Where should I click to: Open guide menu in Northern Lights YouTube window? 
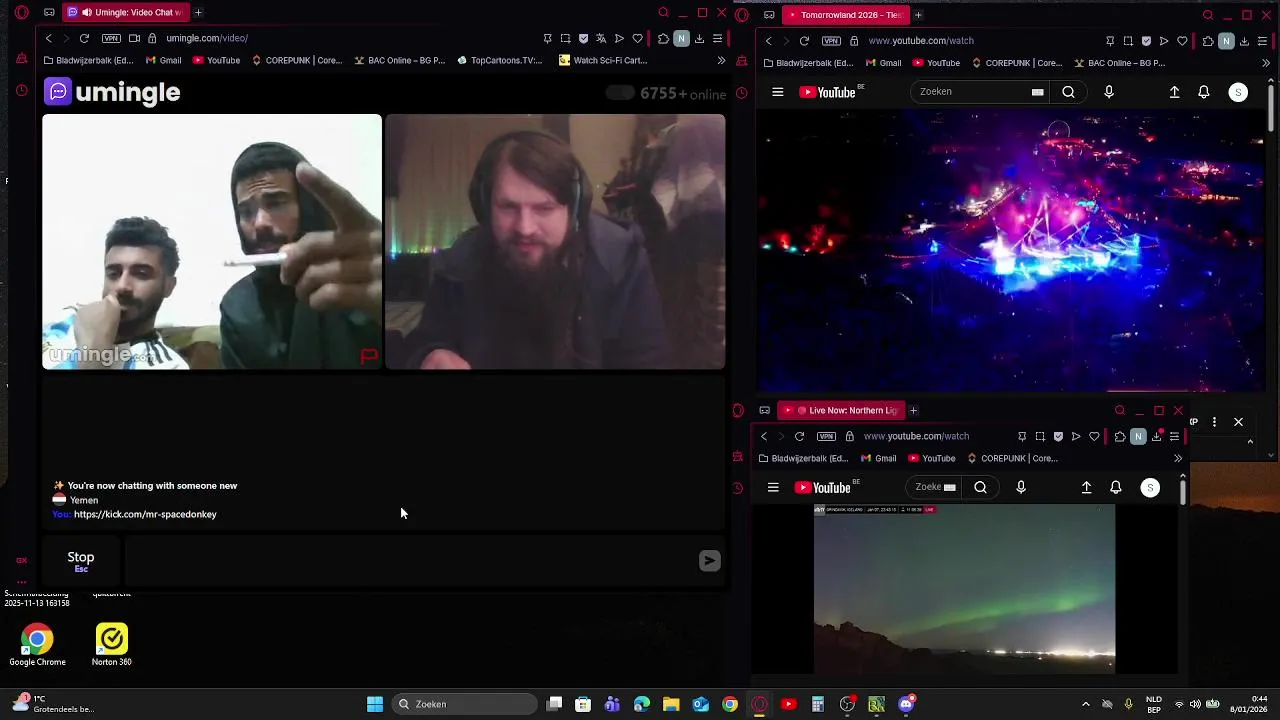click(x=773, y=487)
